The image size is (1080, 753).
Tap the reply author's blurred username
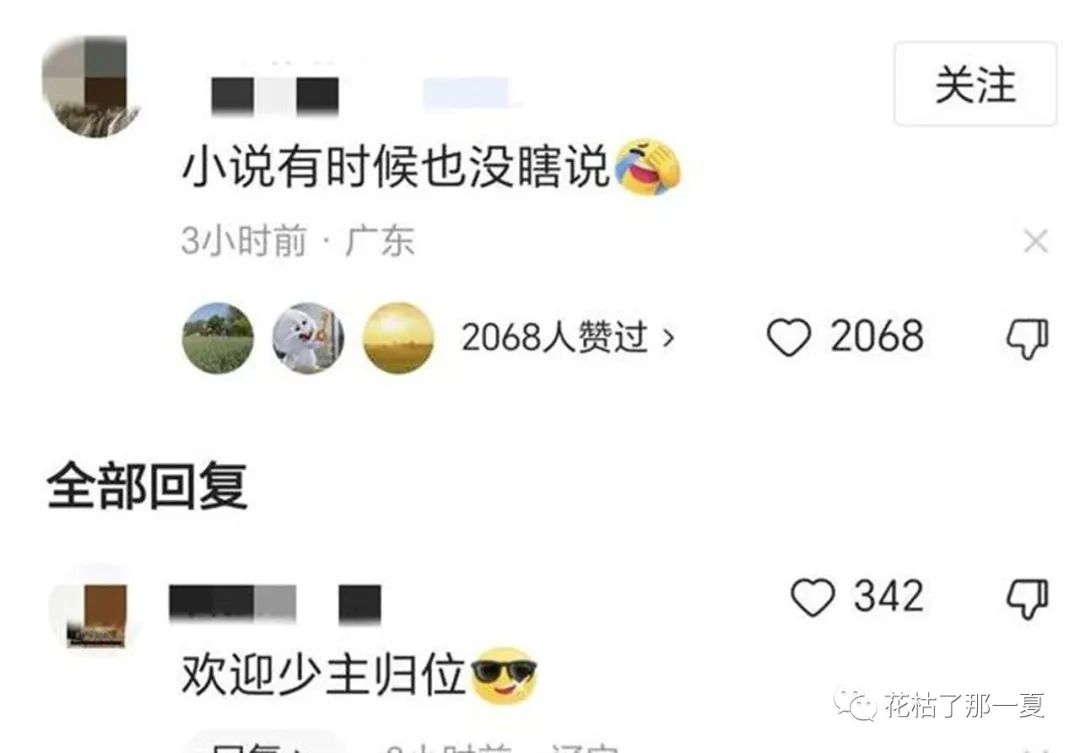tap(275, 604)
